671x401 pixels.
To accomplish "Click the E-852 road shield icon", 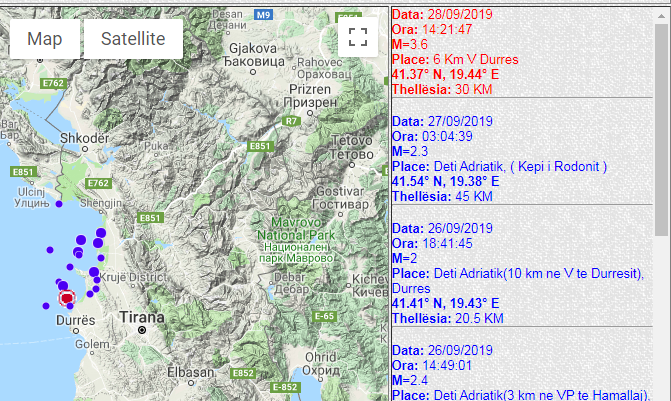I will tap(286, 387).
